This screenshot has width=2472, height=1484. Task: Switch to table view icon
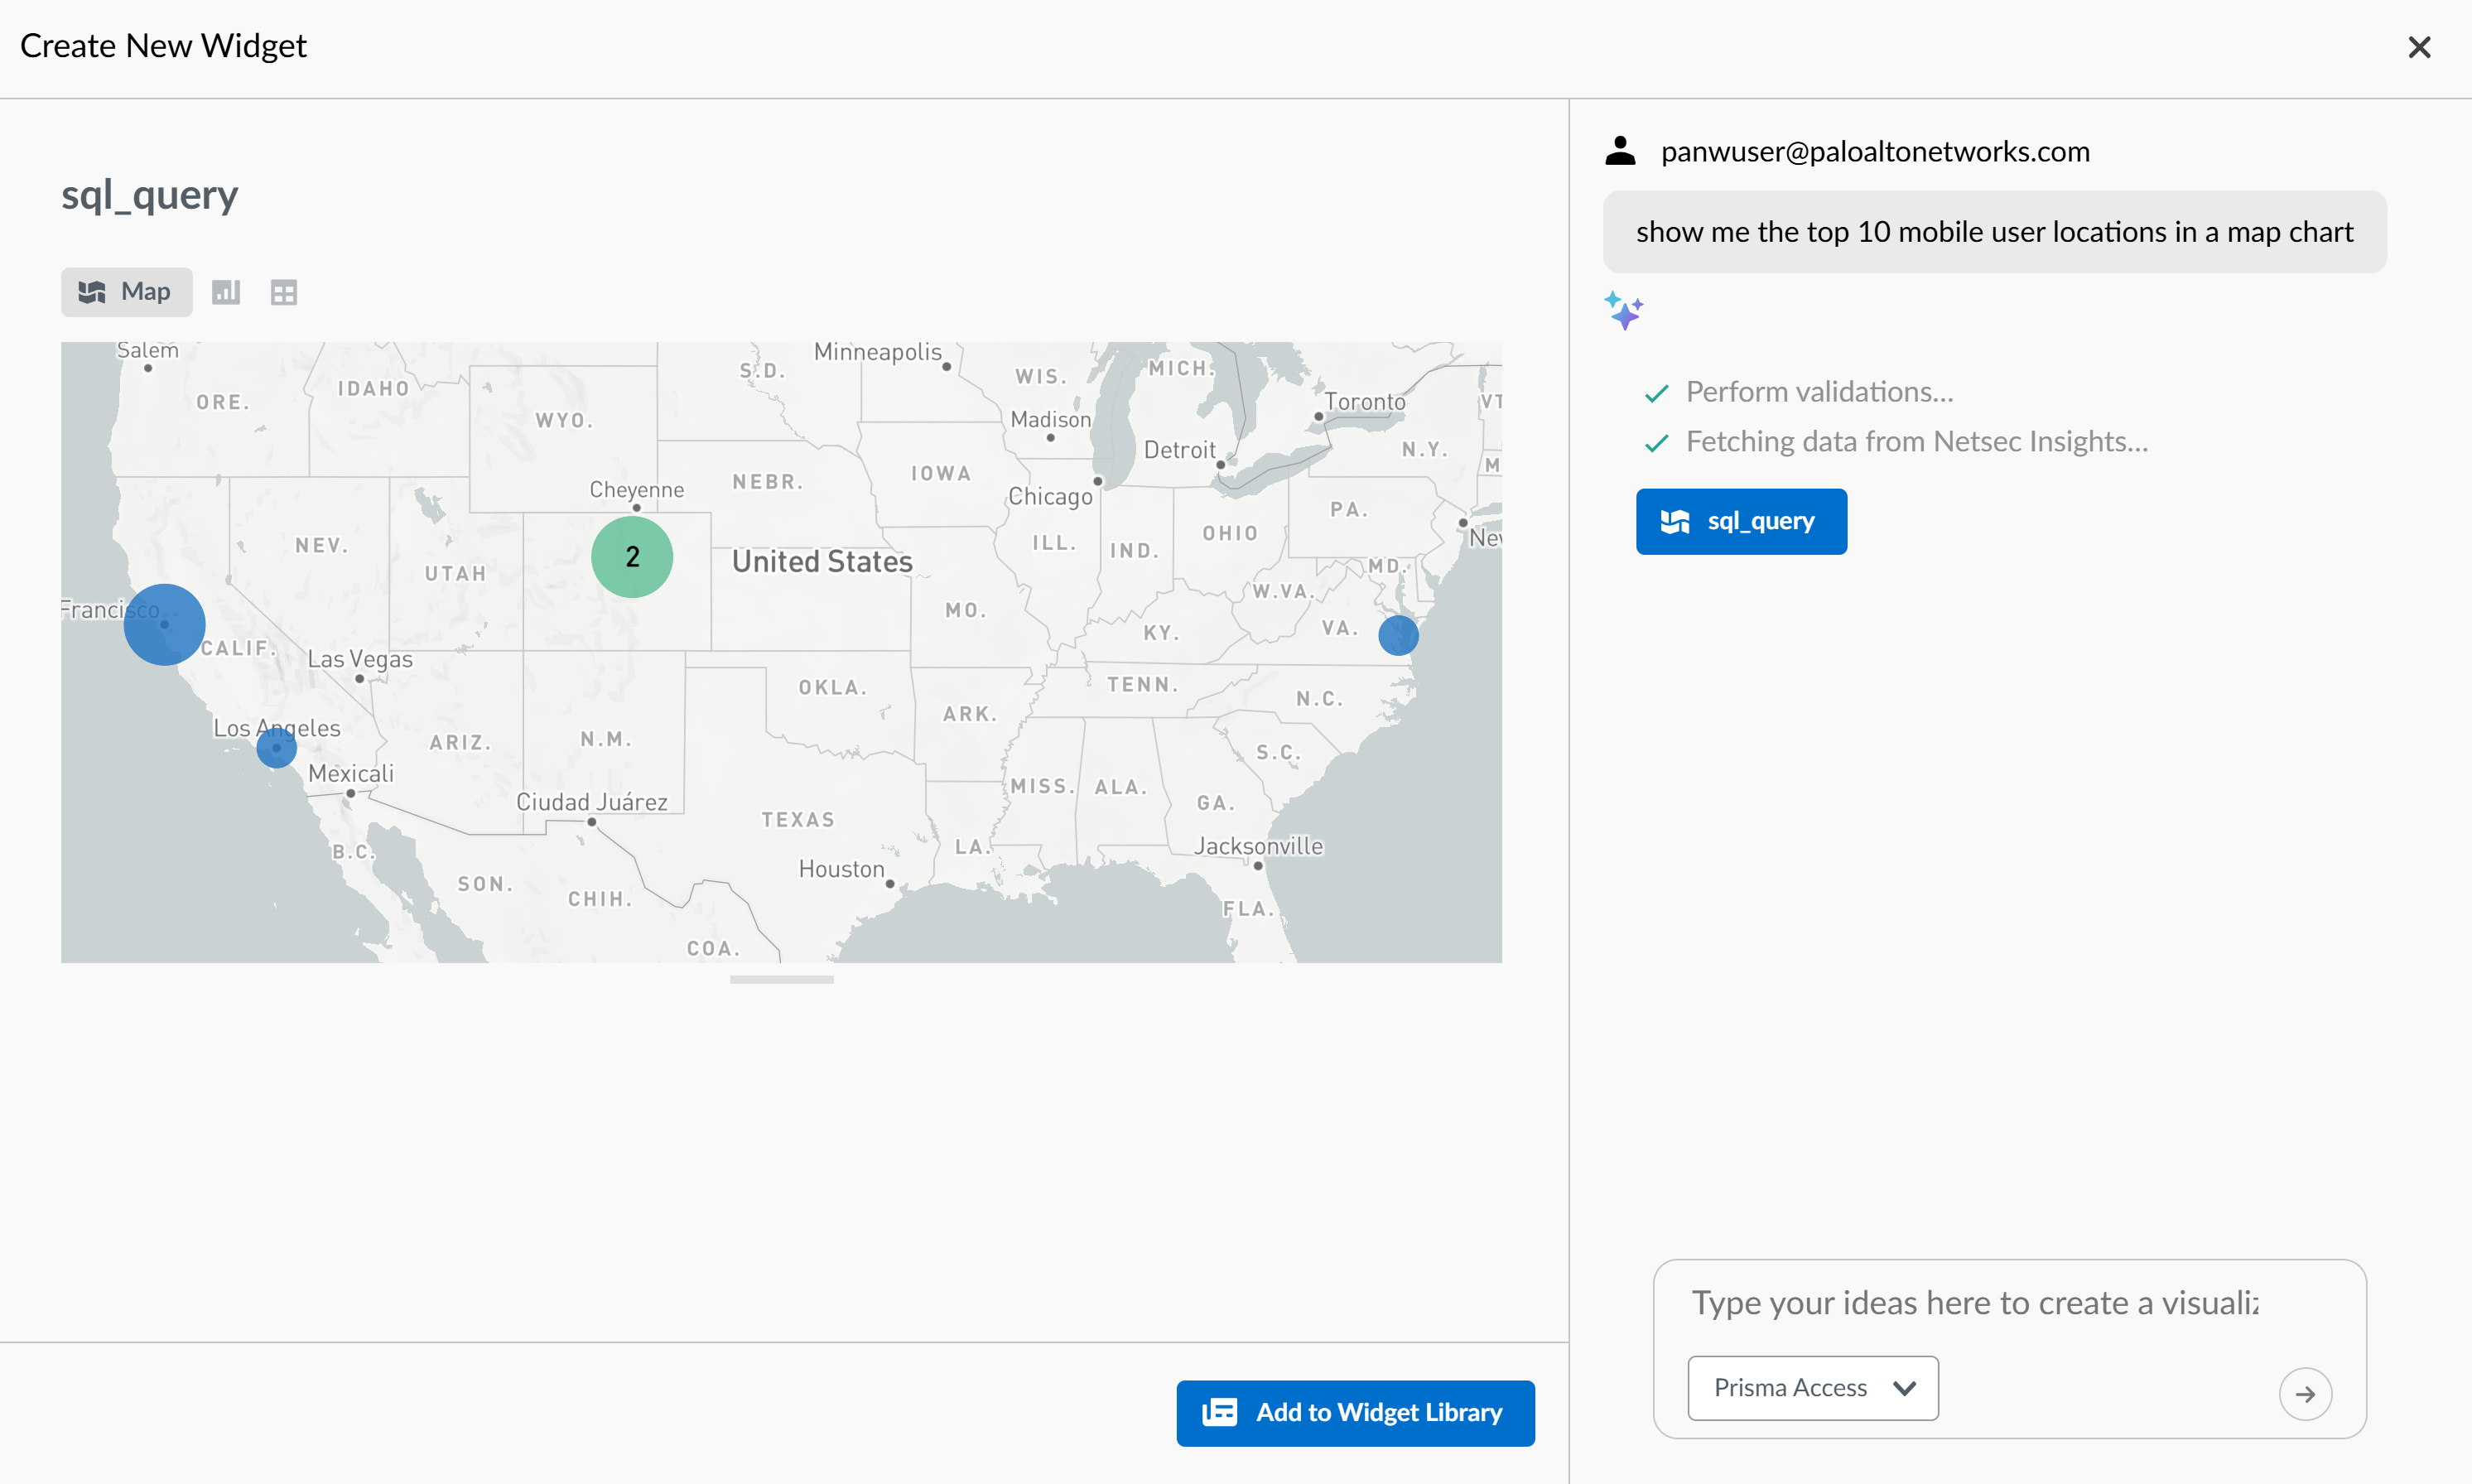[284, 292]
